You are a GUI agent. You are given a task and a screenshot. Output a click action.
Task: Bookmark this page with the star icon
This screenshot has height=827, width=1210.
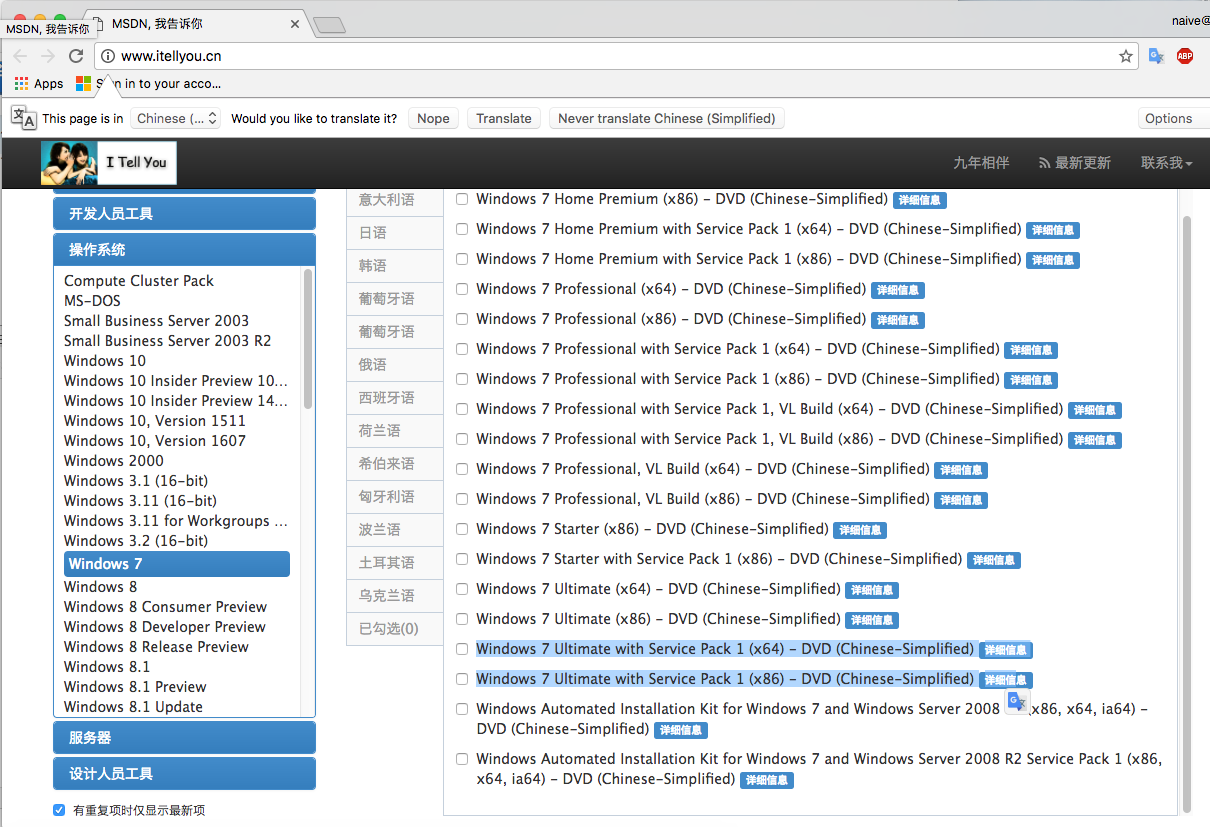[x=1126, y=56]
